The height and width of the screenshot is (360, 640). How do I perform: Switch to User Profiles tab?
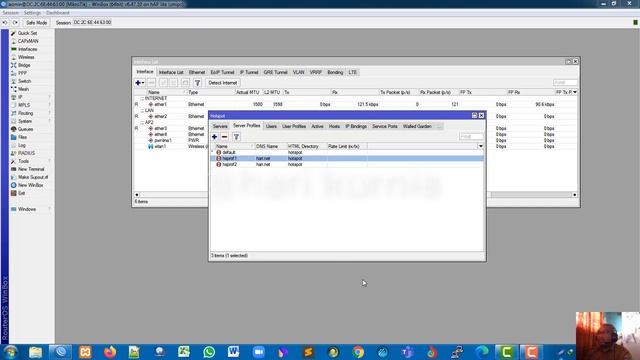(294, 127)
